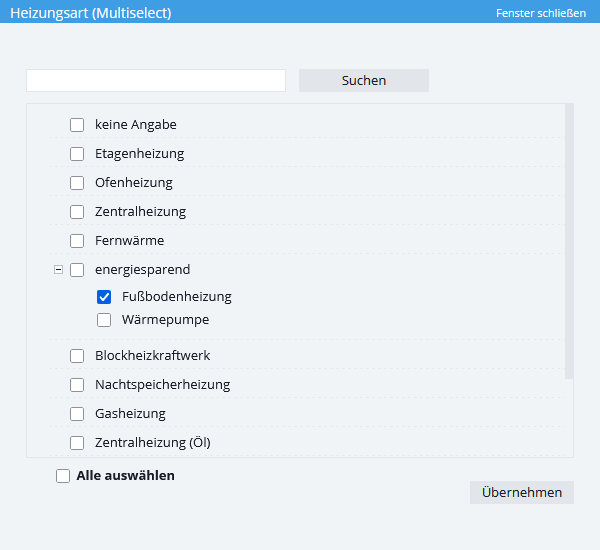
Task: Check the keine Angabe checkbox
Action: [77, 125]
